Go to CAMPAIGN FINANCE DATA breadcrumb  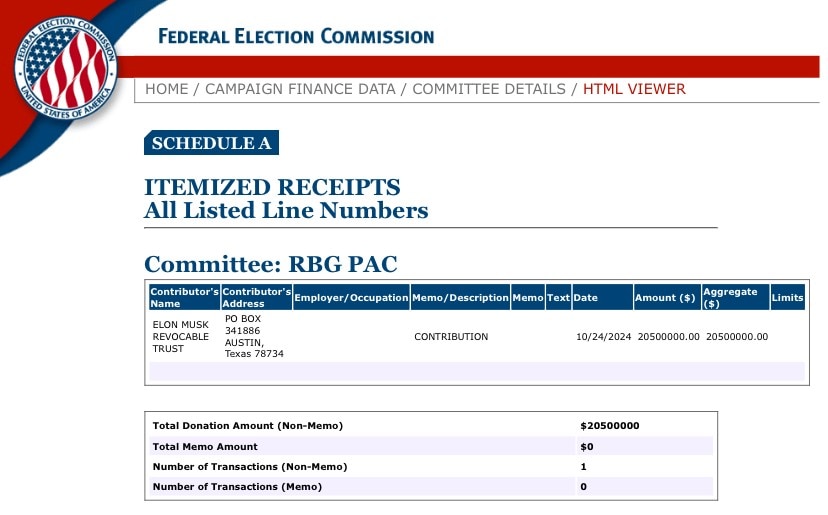[x=300, y=89]
